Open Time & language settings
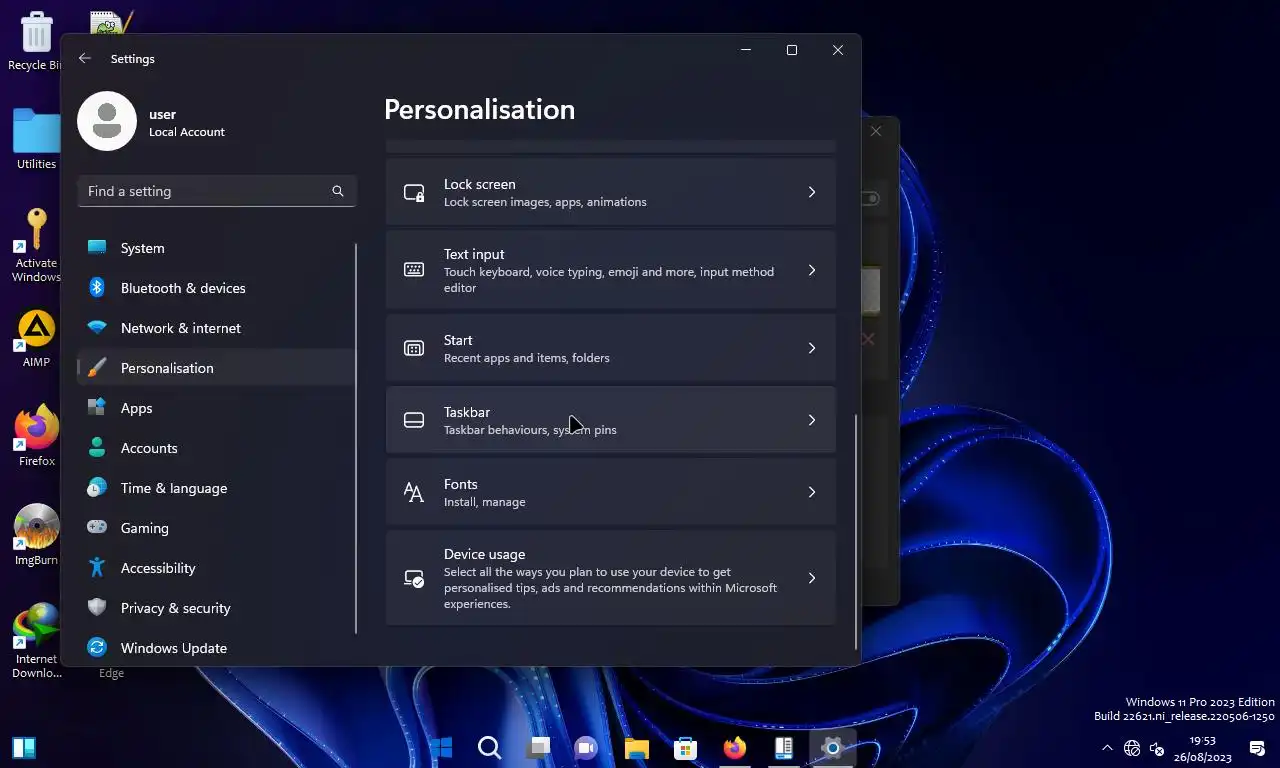 tap(216, 488)
